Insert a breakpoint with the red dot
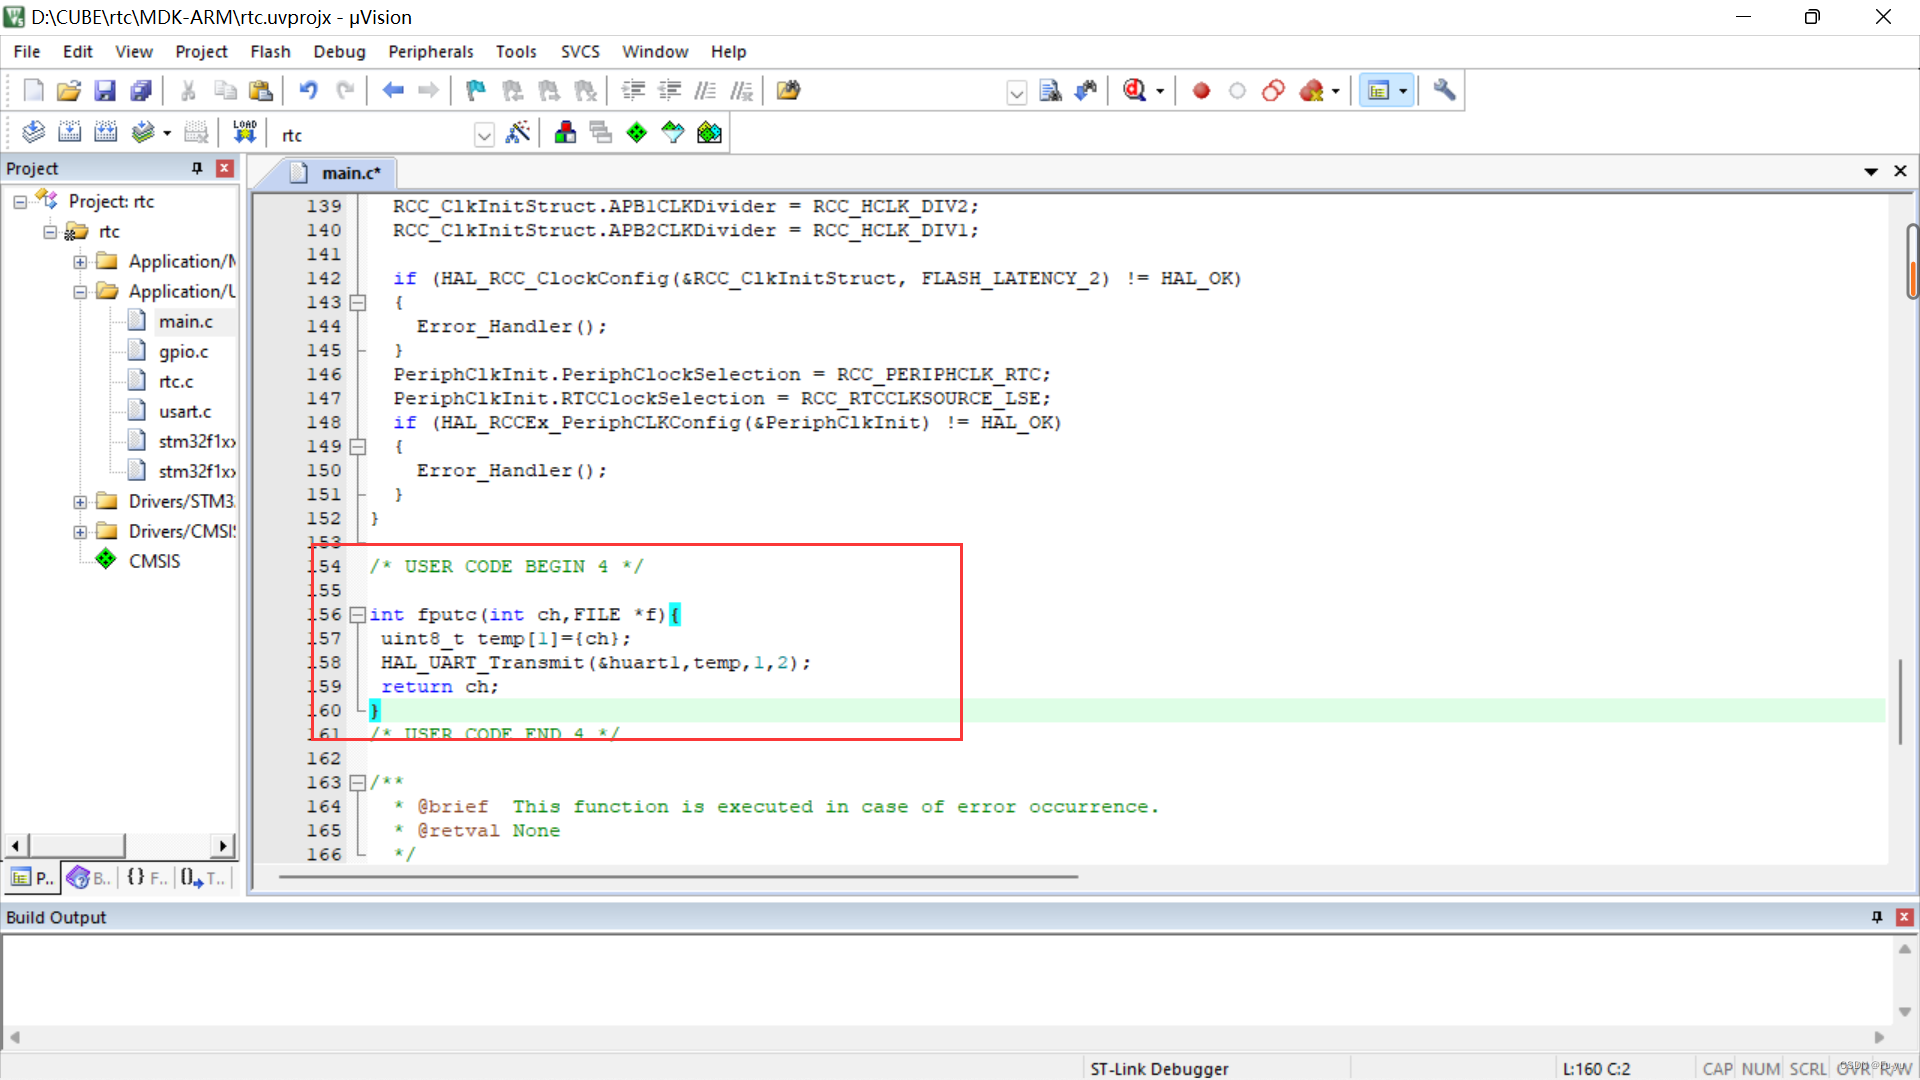Screen dimensions: 1920x1080 point(1201,91)
